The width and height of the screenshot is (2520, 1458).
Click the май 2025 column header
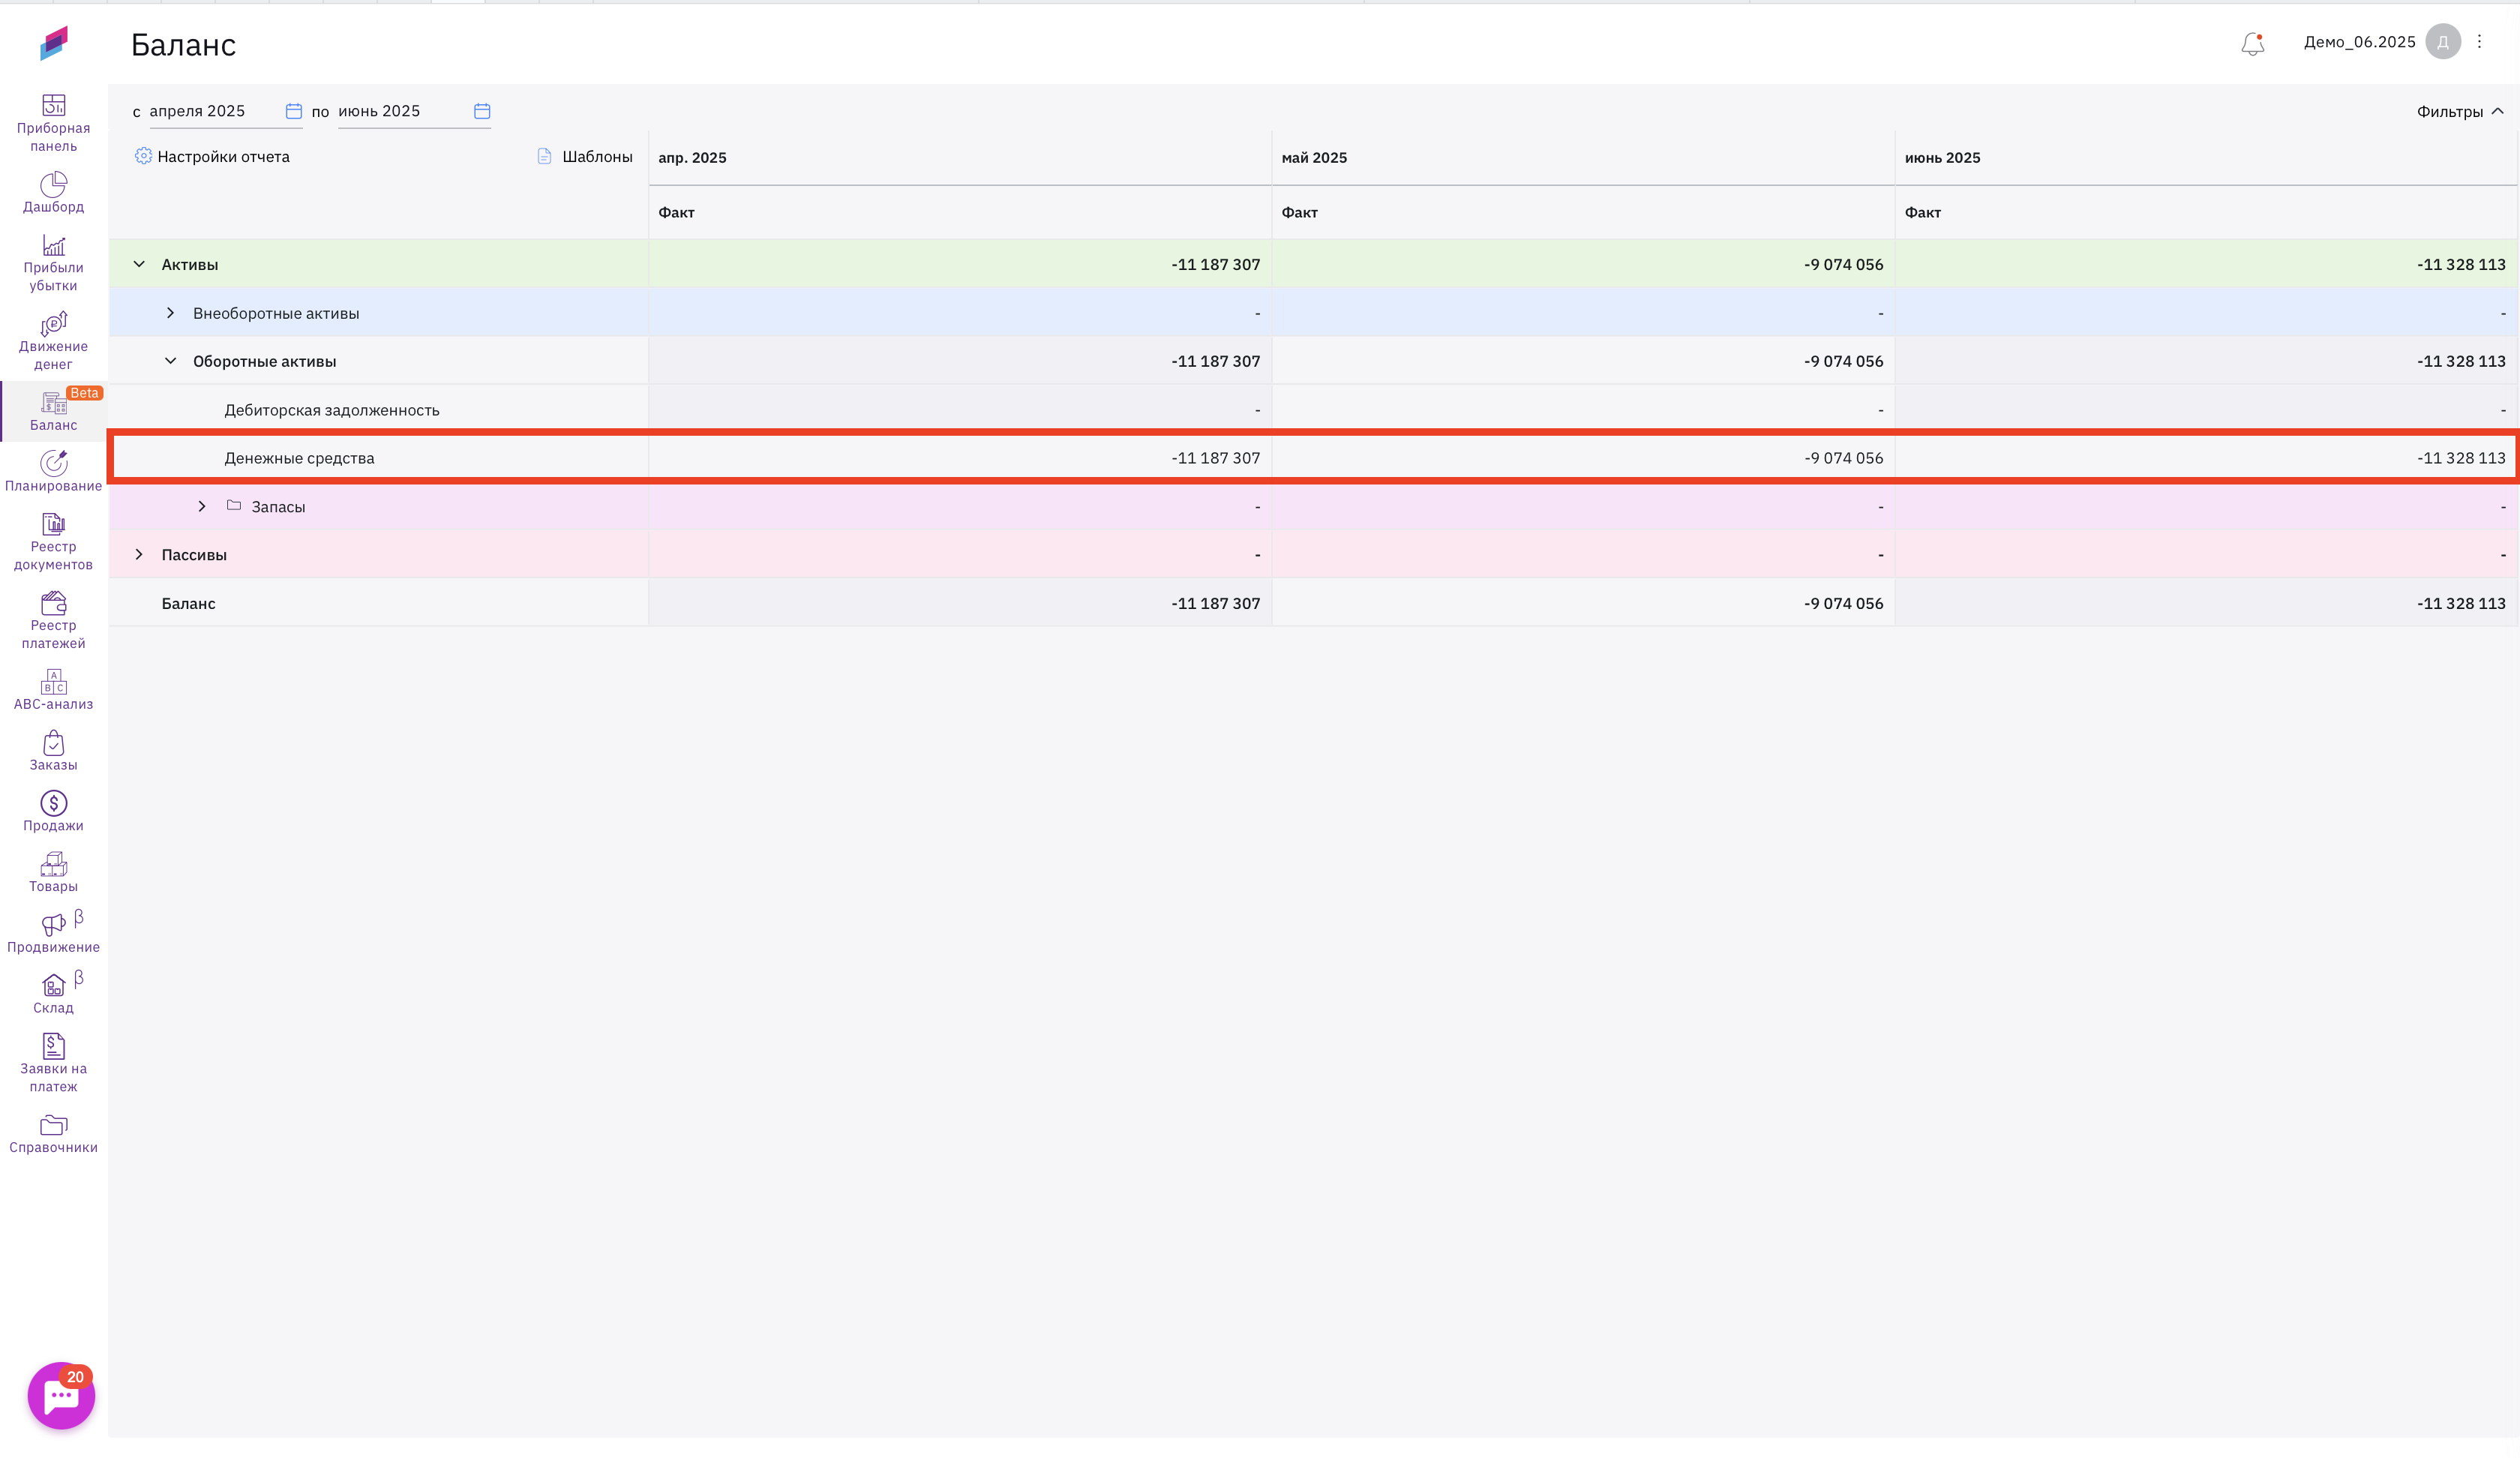1314,158
